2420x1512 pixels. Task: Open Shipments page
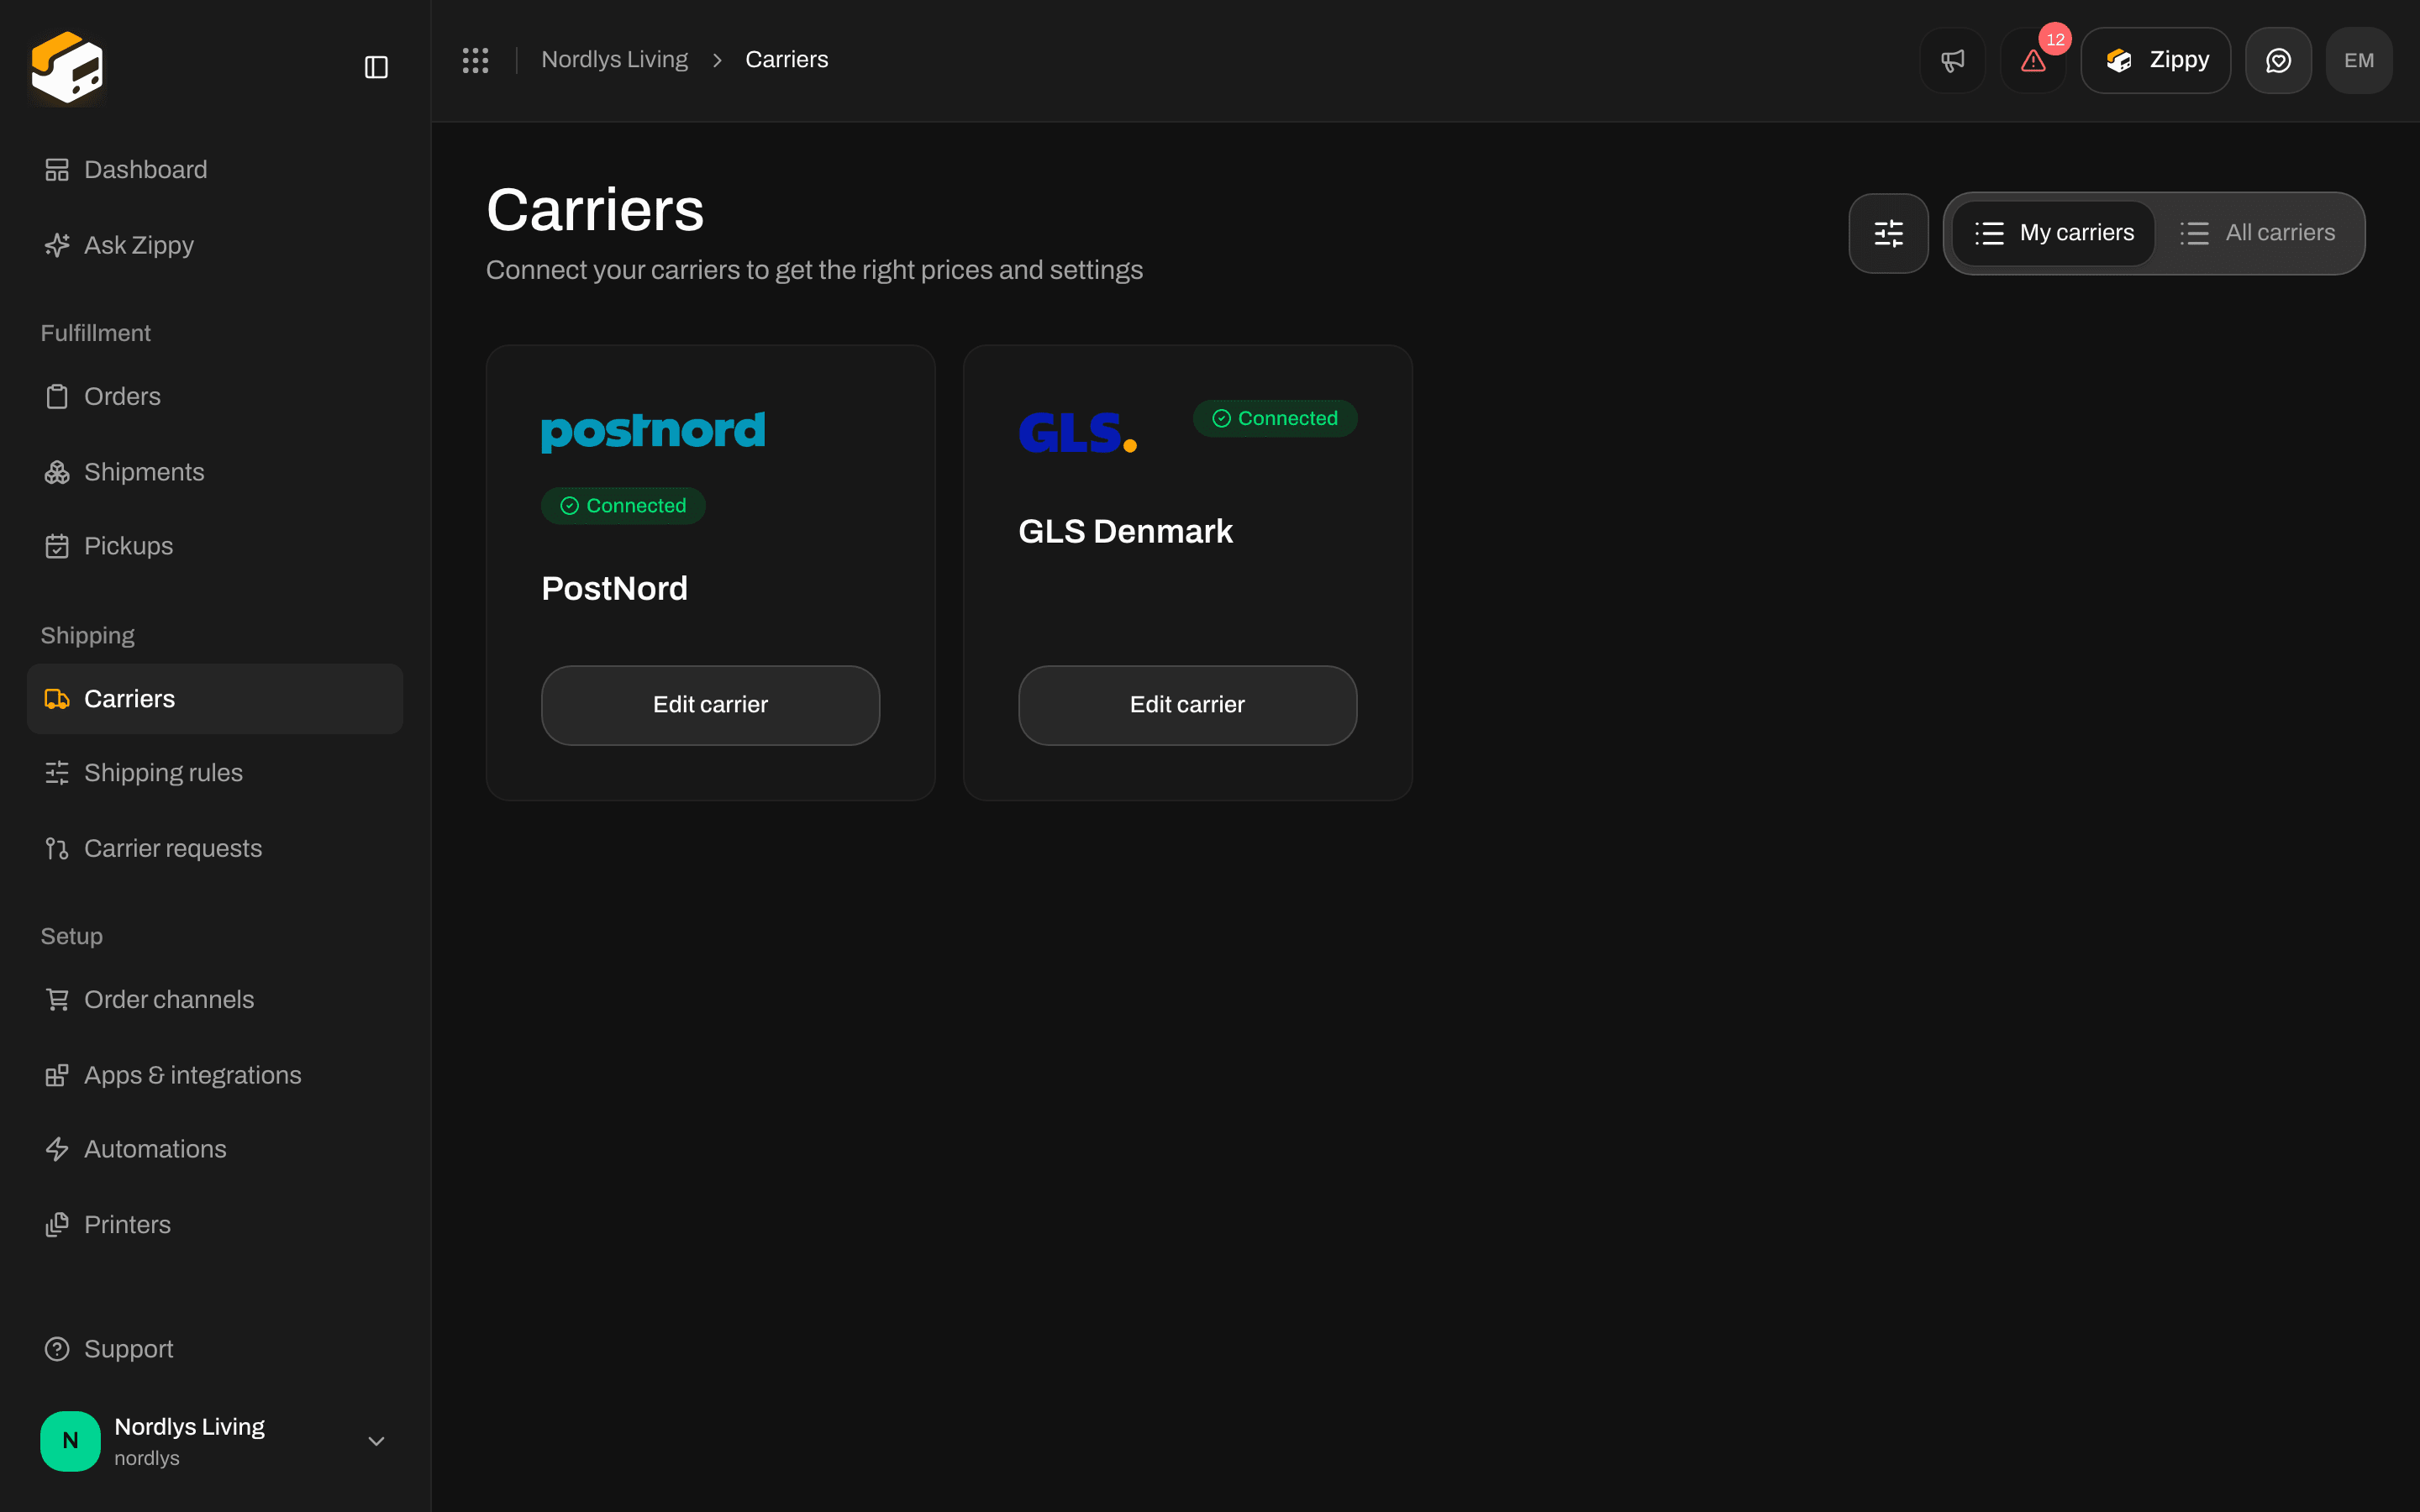pyautogui.click(x=215, y=472)
